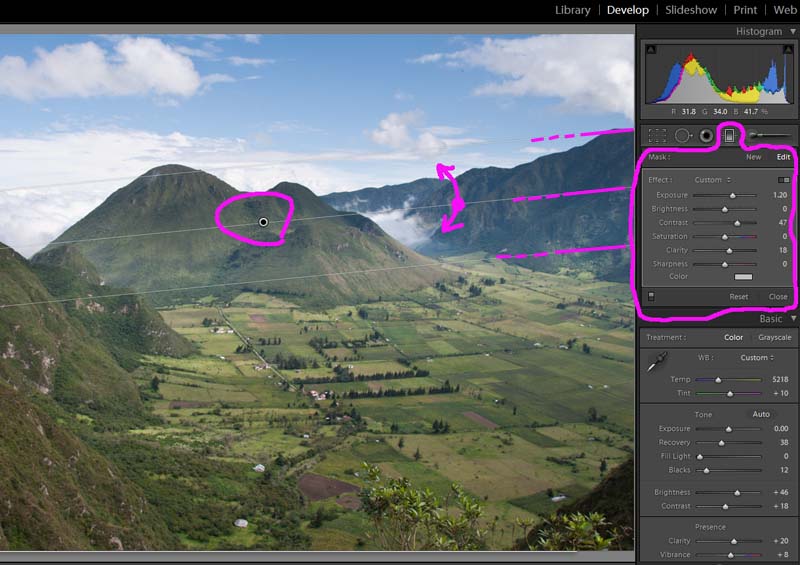Click Auto tone button
Screen dimensions: 800x565
(761, 414)
